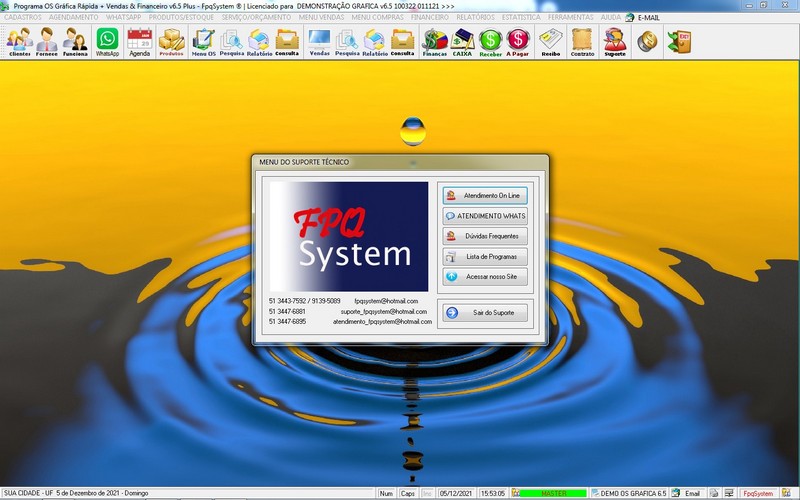
Task: Click the 05/12/2021 date in status bar
Action: [456, 493]
